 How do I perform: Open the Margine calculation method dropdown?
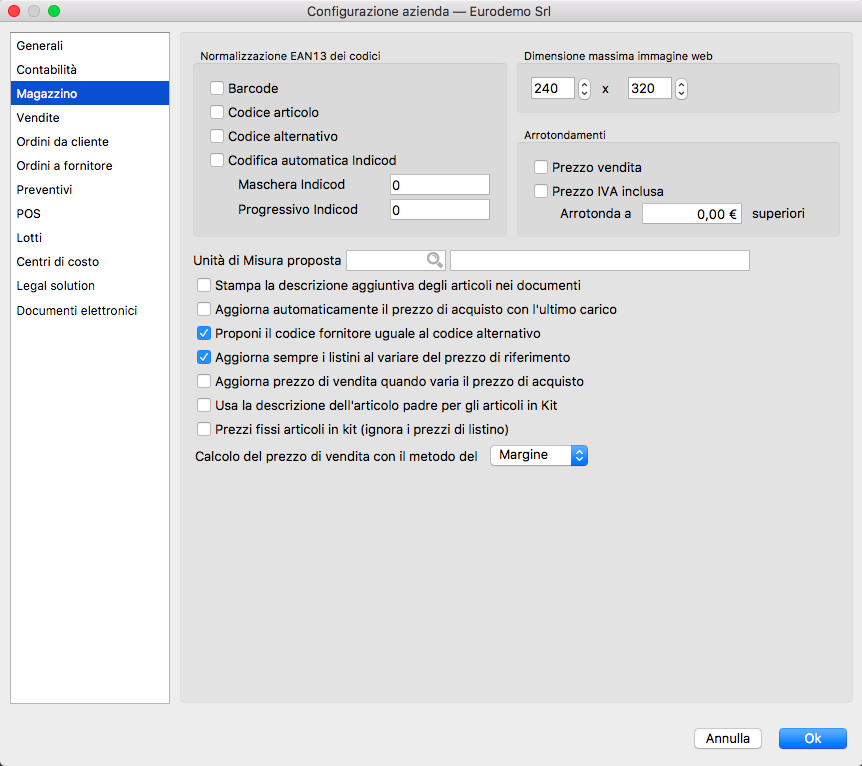pyautogui.click(x=539, y=455)
